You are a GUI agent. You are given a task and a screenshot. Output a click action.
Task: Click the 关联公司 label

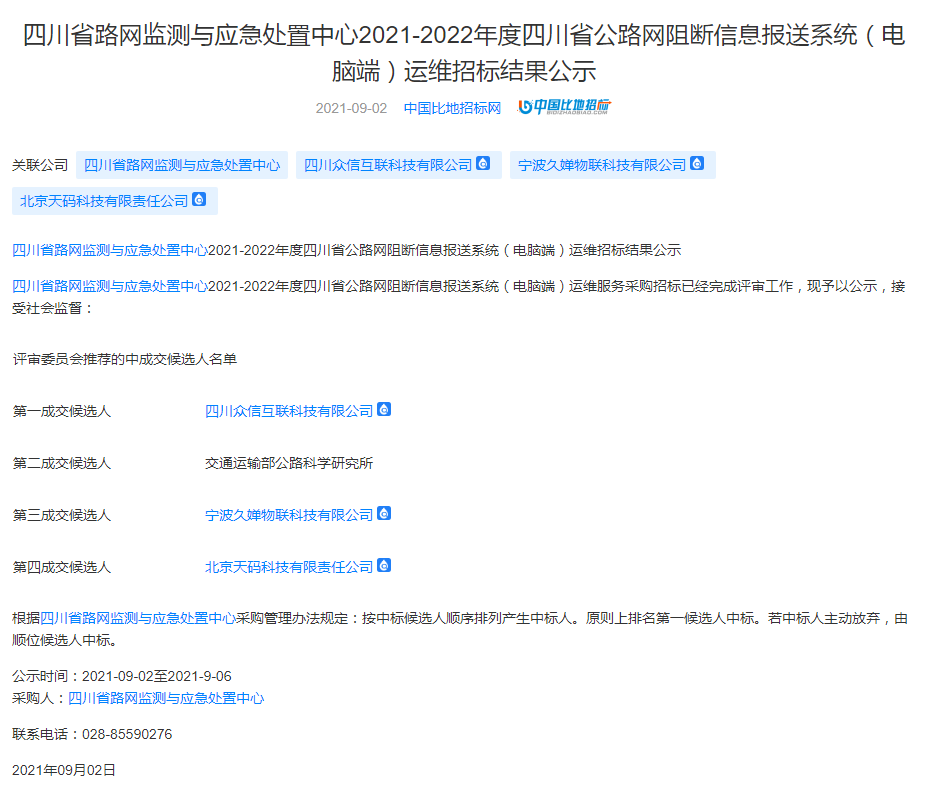point(40,165)
